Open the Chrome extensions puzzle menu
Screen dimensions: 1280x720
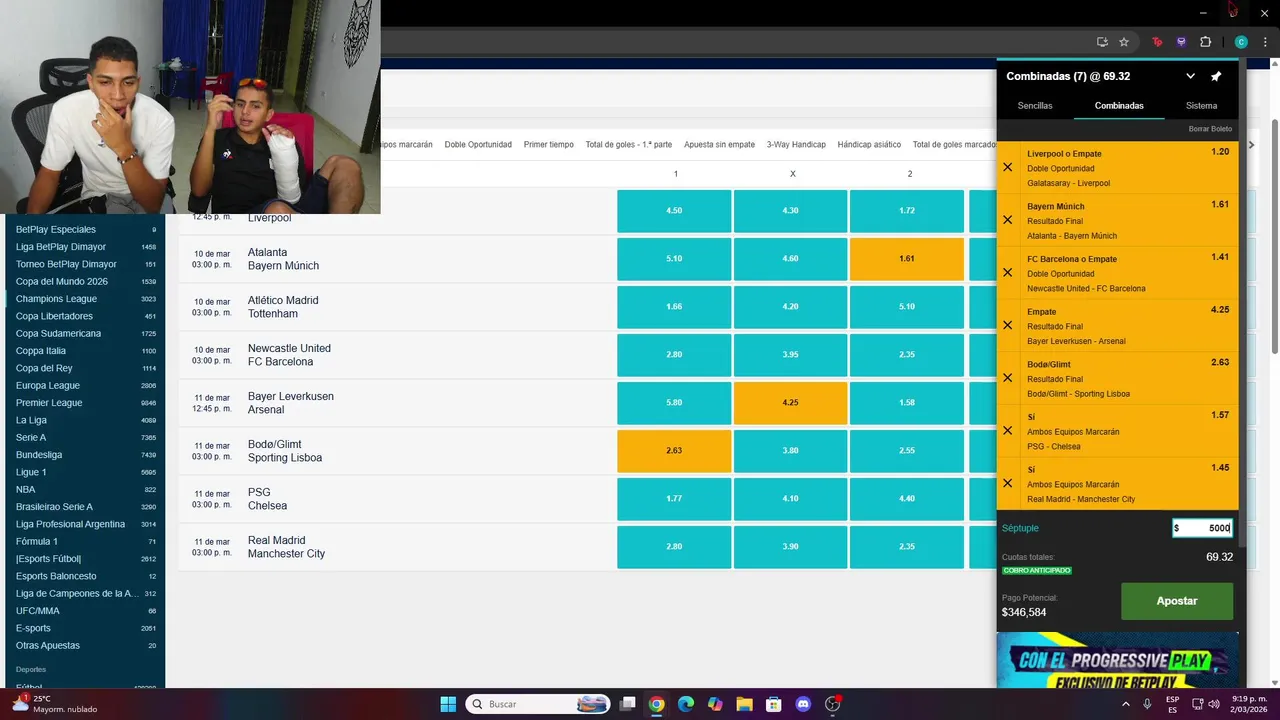pos(1205,42)
